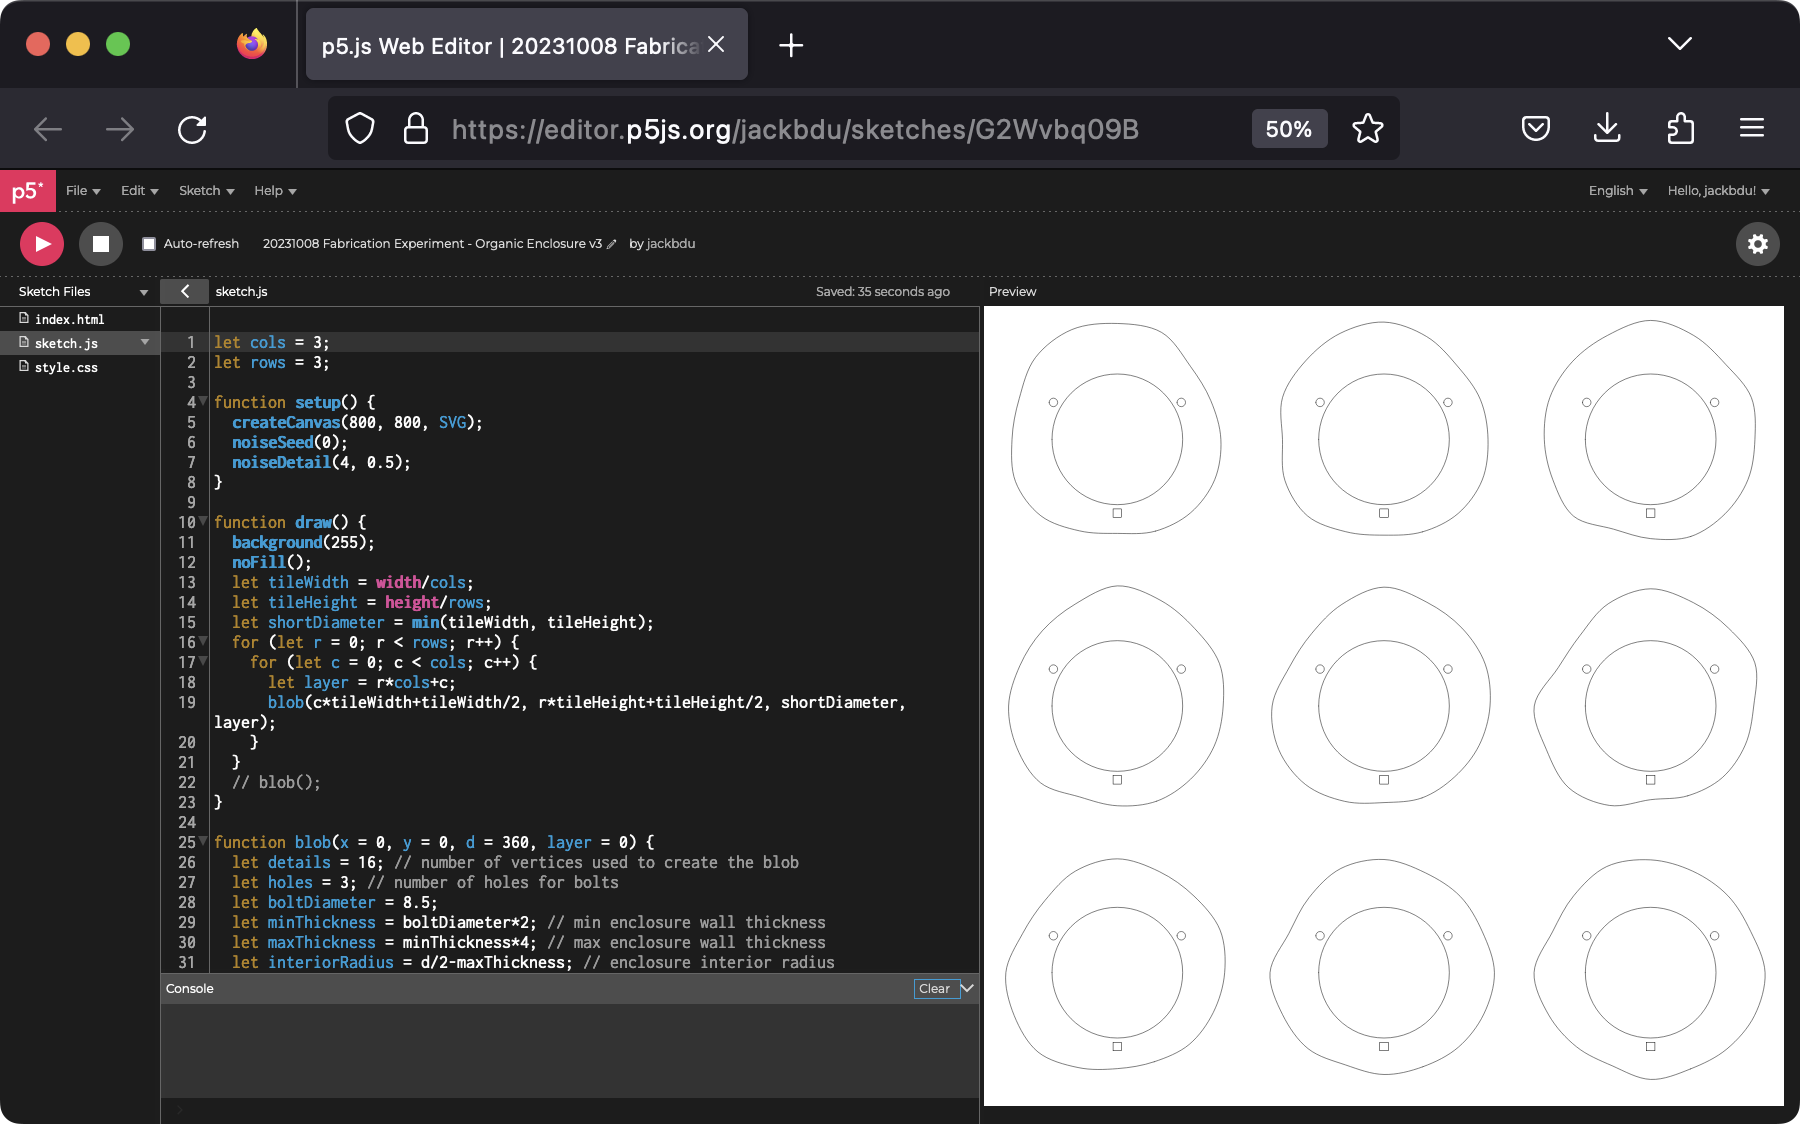The image size is (1800, 1124).
Task: Open the editor settings gear
Action: pyautogui.click(x=1757, y=244)
